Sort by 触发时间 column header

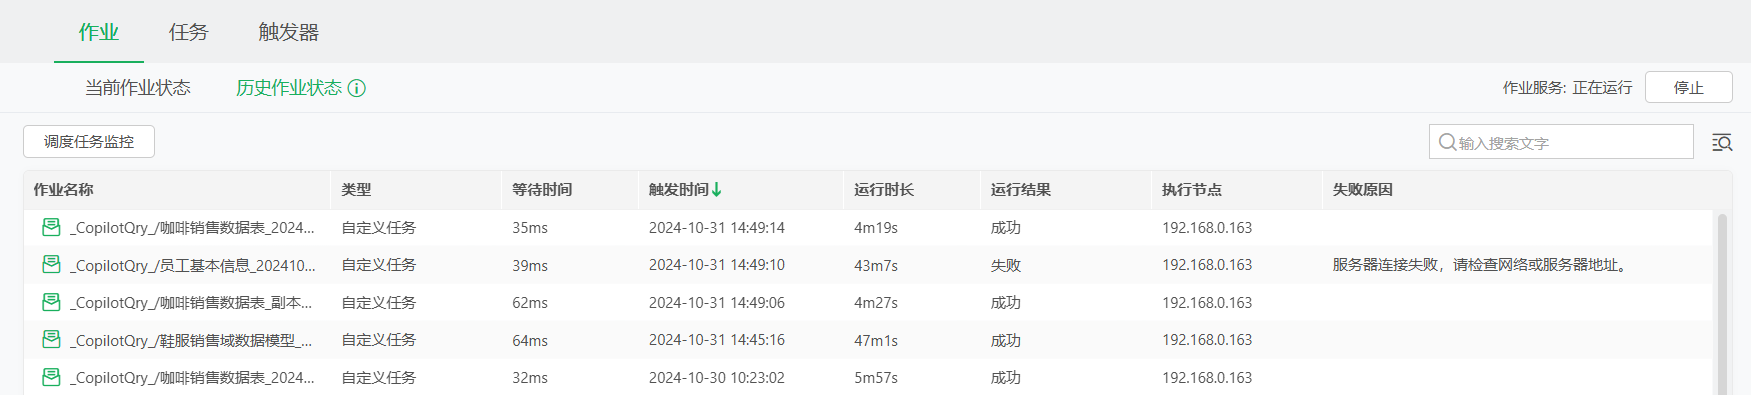tap(679, 189)
